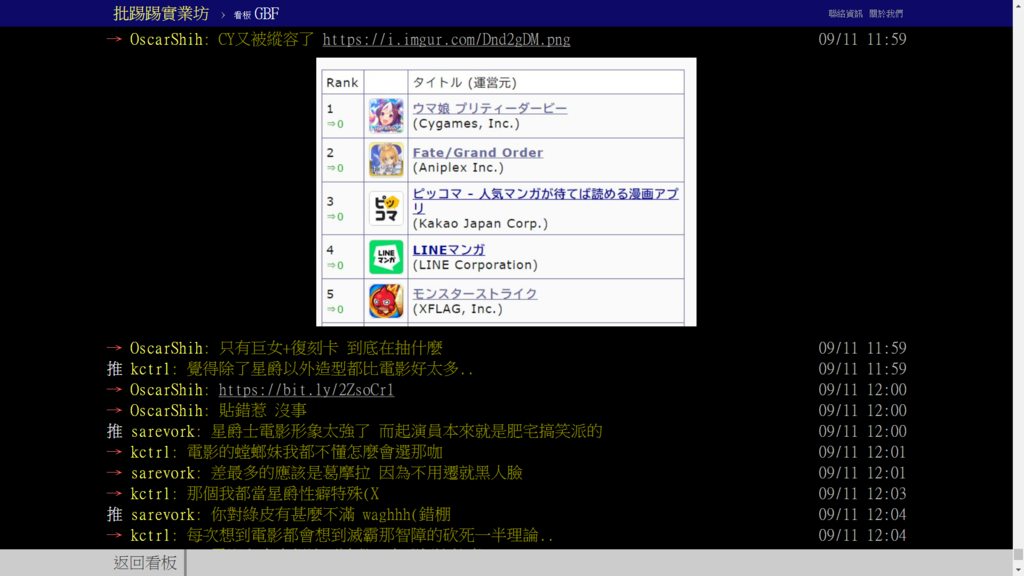Click the green LINE Manga app icon

pos(386,257)
